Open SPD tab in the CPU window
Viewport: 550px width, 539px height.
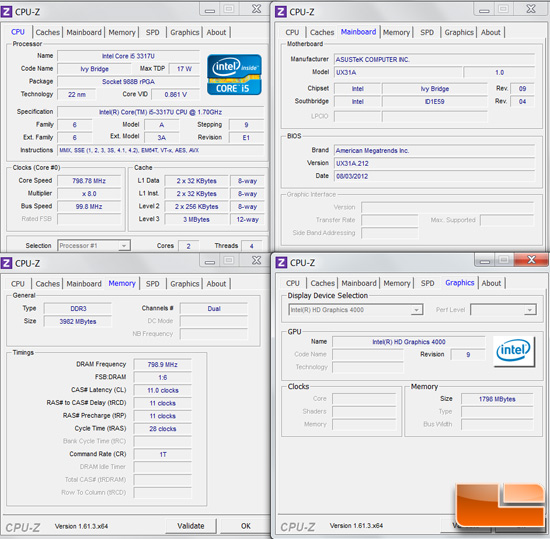tap(152, 32)
